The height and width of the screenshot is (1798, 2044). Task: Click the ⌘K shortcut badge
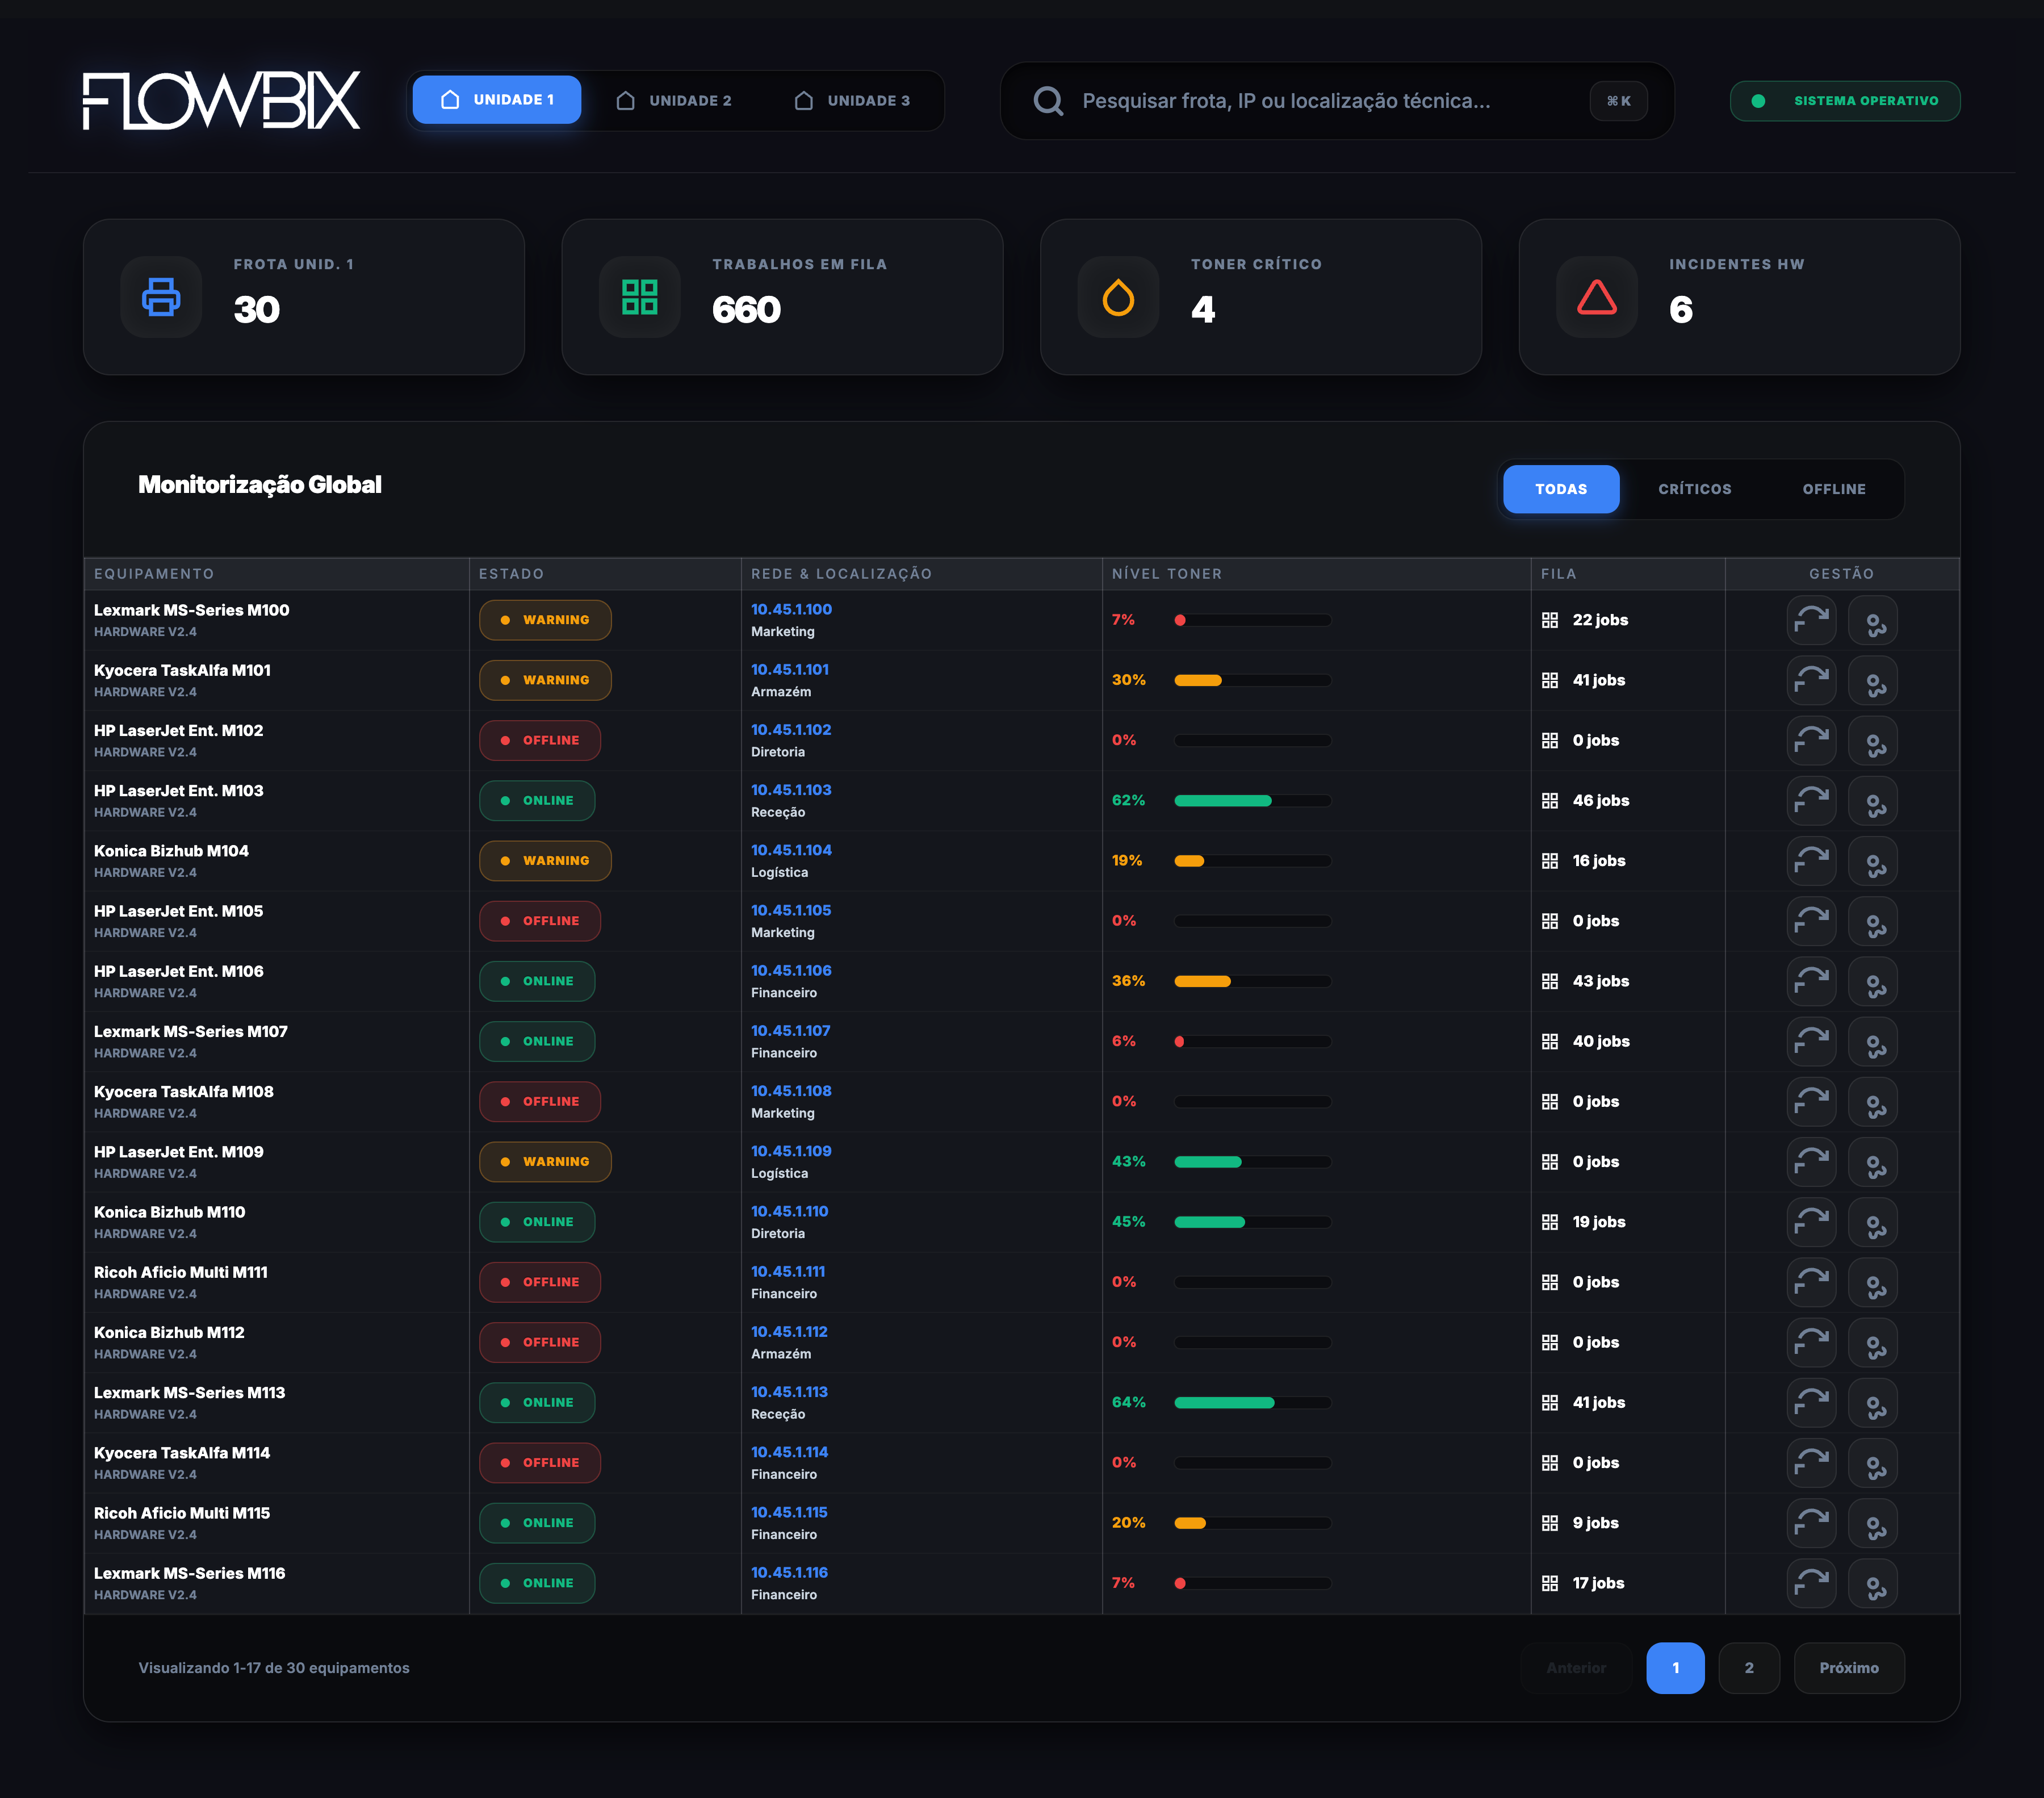tap(1618, 101)
